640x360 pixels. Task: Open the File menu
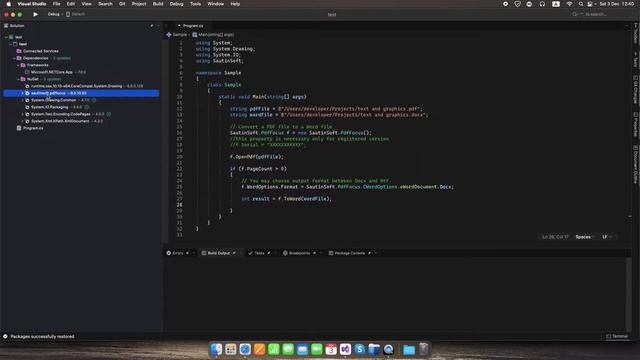click(x=56, y=4)
